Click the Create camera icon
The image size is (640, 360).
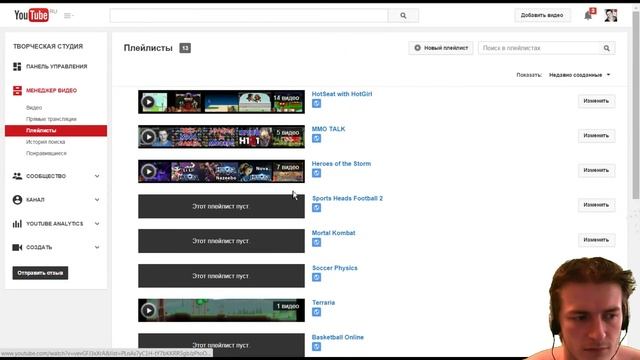[17, 247]
